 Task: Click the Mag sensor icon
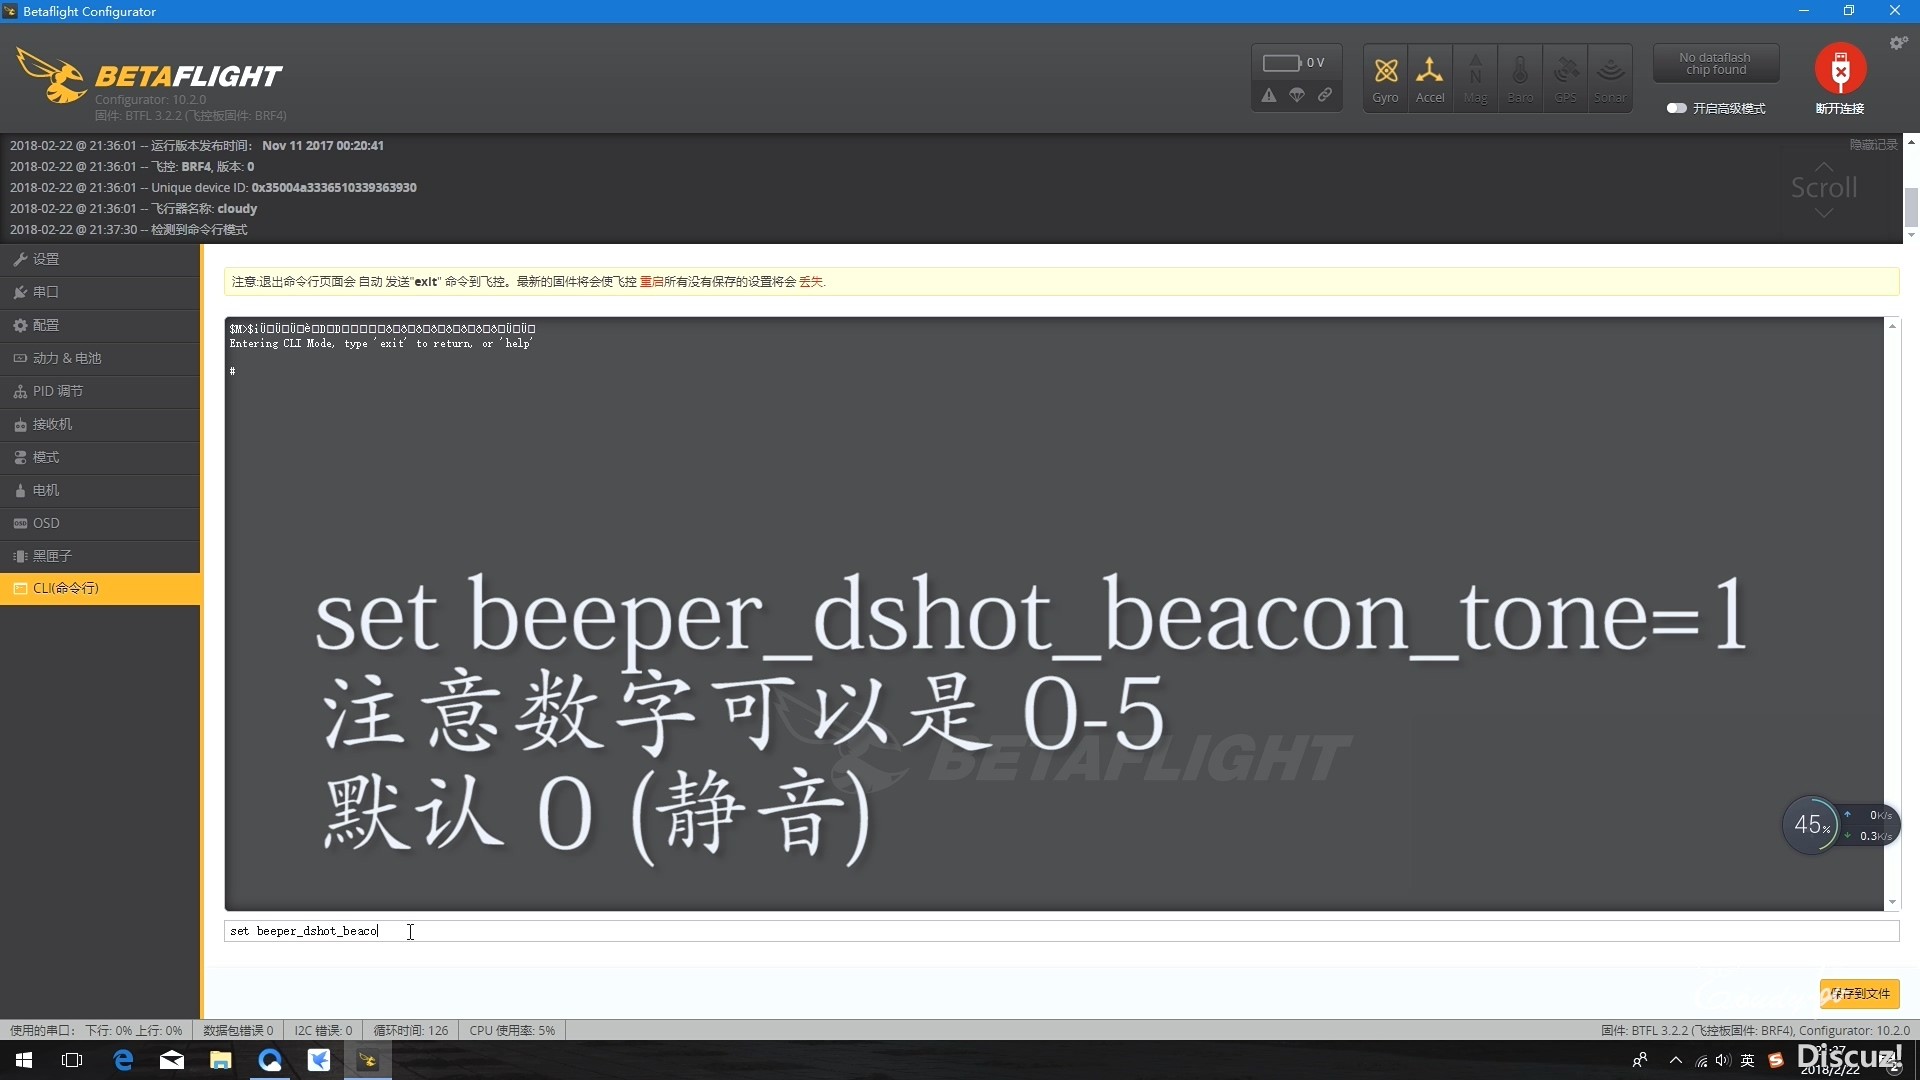pyautogui.click(x=1475, y=78)
